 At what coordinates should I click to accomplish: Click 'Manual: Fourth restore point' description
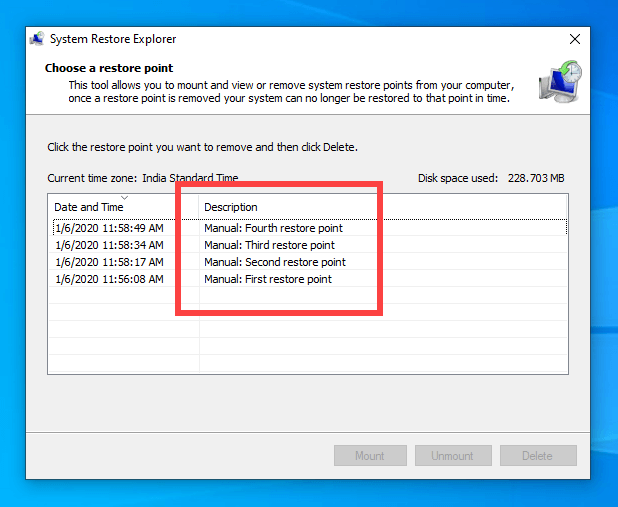point(273,228)
